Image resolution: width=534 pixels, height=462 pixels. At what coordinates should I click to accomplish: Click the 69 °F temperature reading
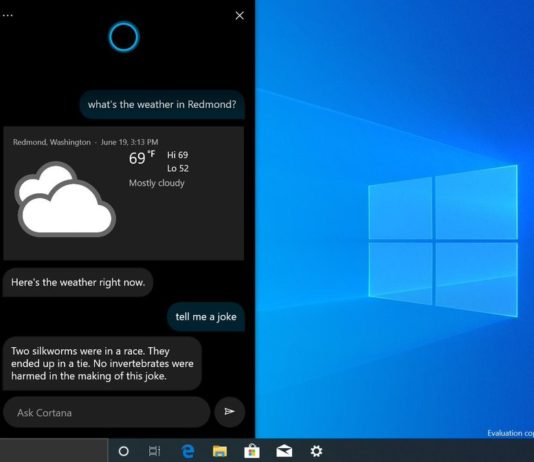point(142,158)
